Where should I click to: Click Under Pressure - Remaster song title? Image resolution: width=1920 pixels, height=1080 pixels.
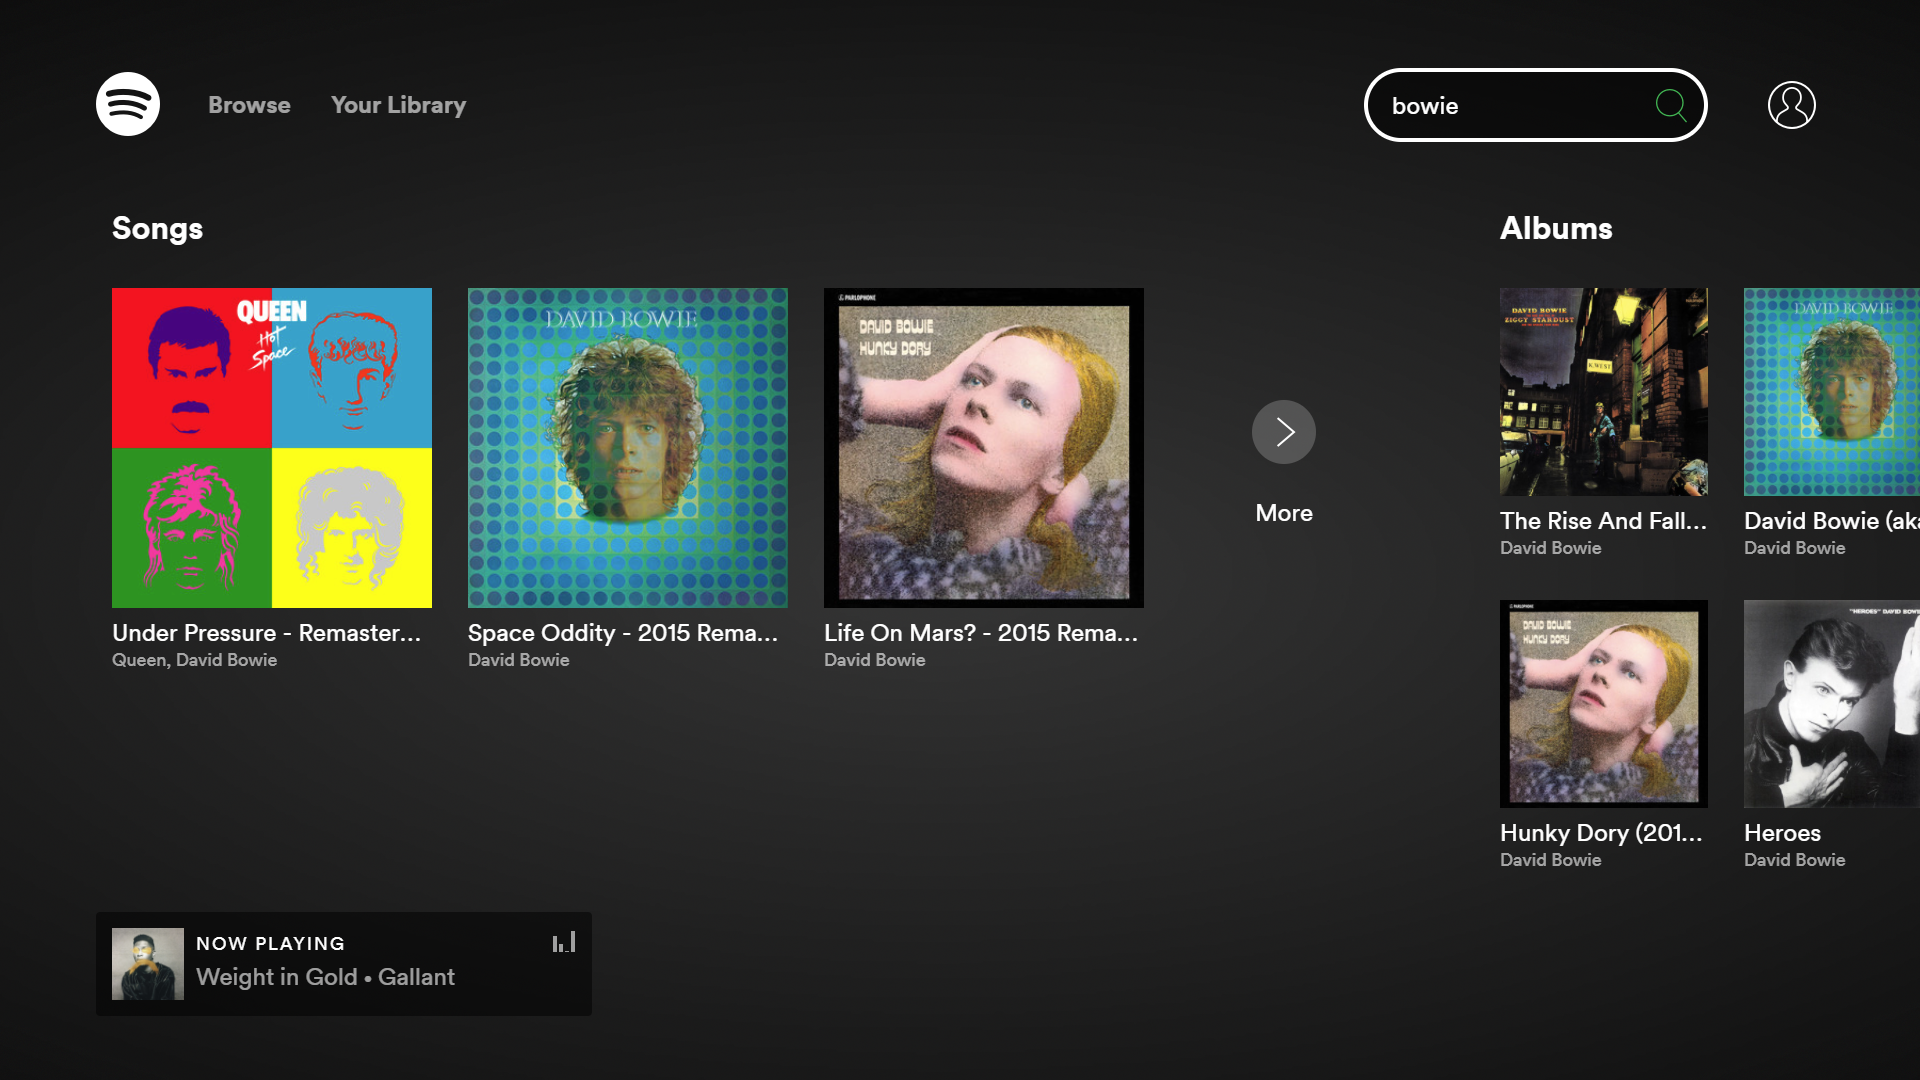(266, 633)
